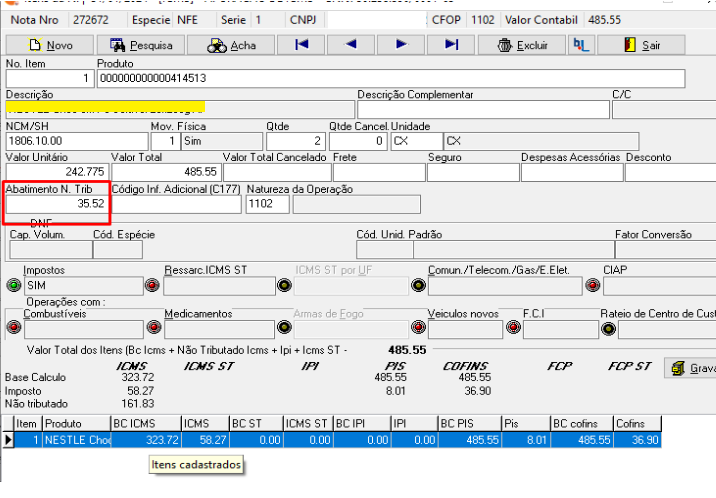
Task: Click the row selector arrow for item 1
Action: [8, 440]
